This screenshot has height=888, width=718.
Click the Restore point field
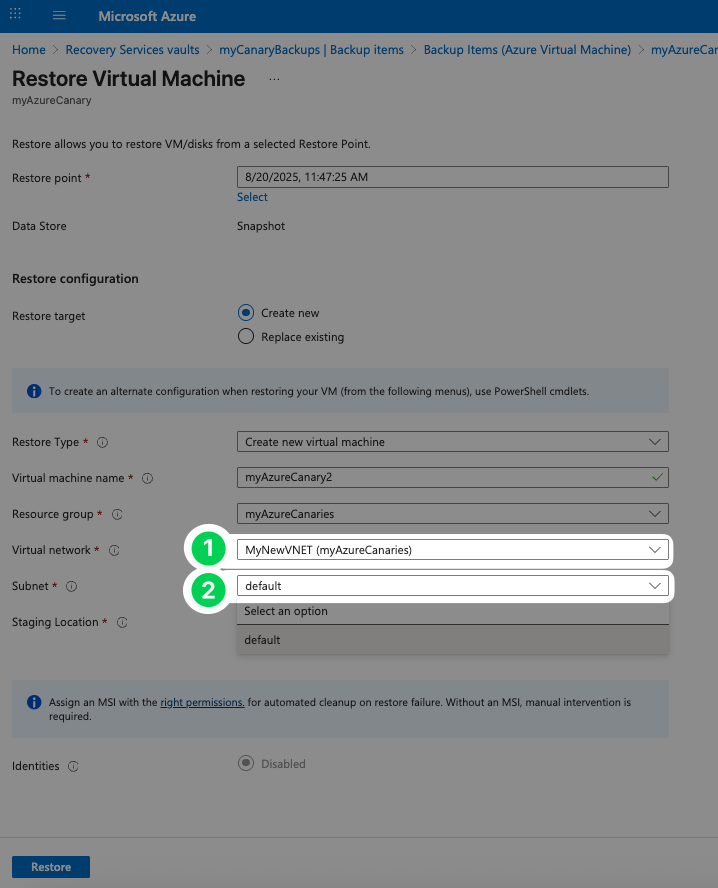452,177
